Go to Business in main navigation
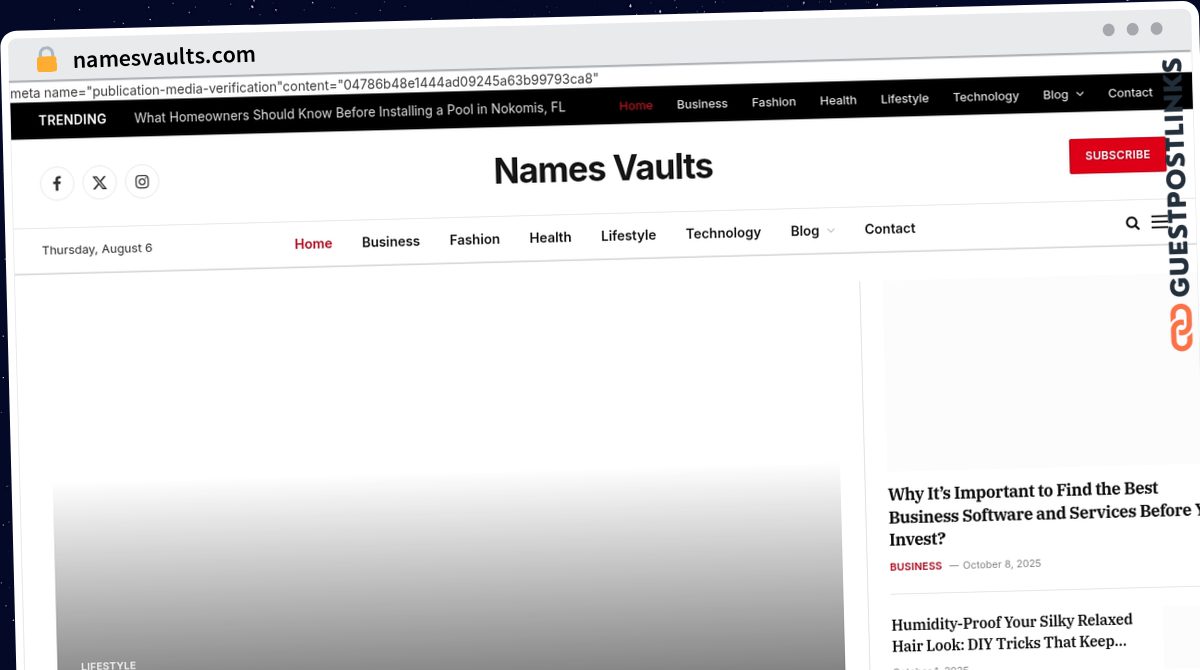Screen dimensions: 1200x670 (391, 241)
